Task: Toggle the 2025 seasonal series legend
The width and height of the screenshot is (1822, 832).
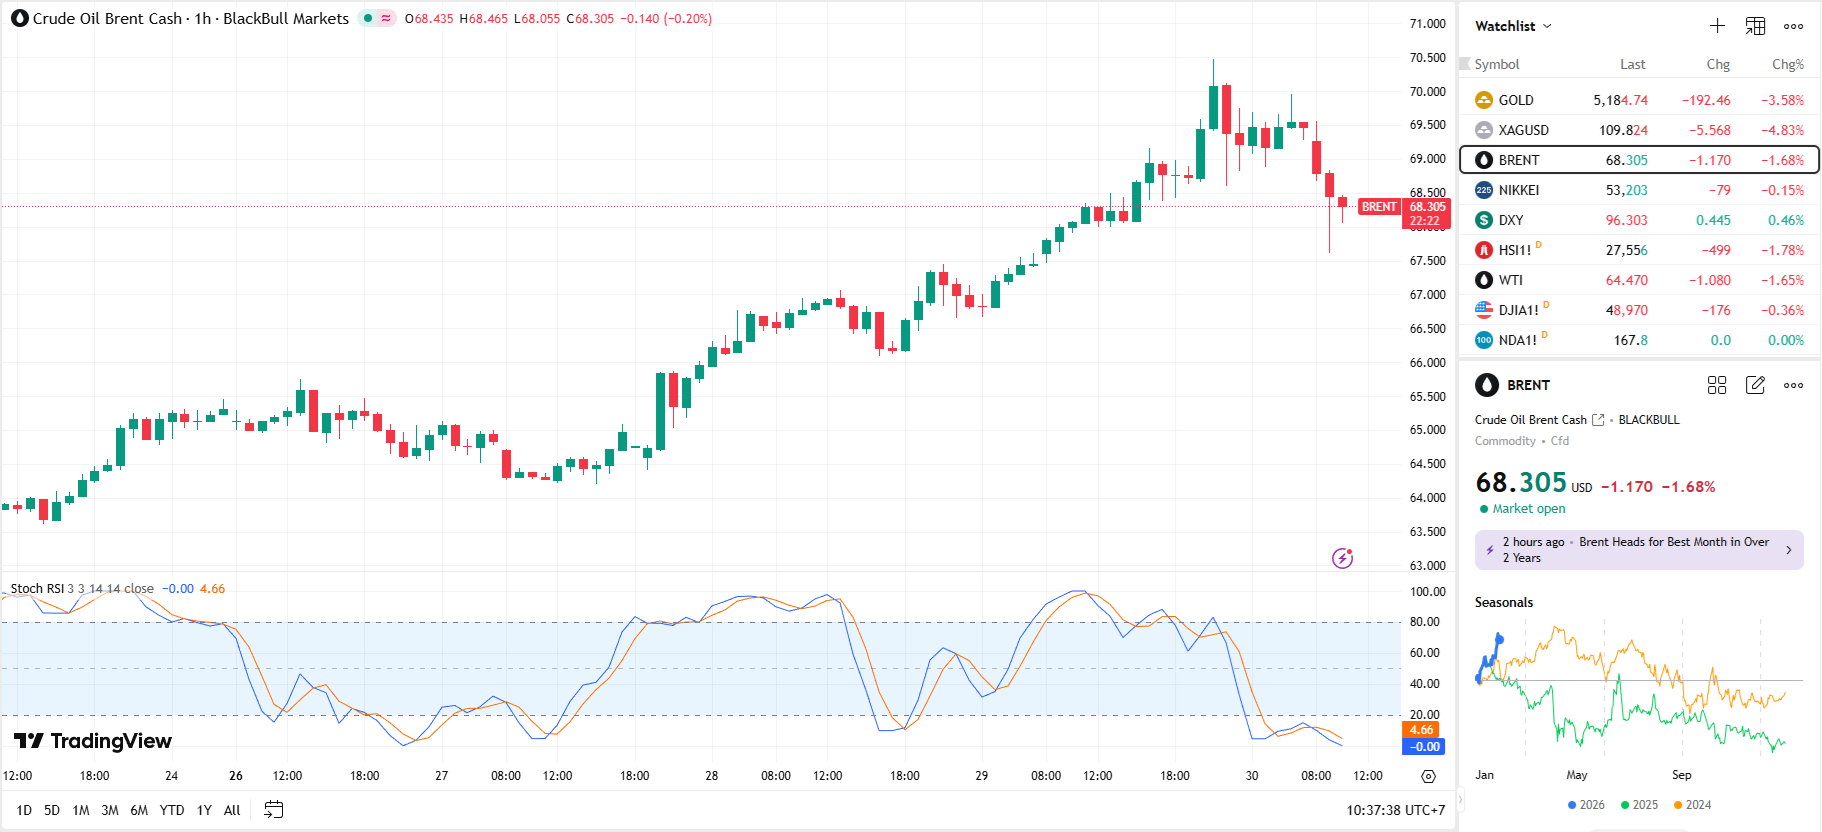Action: 1639,805
